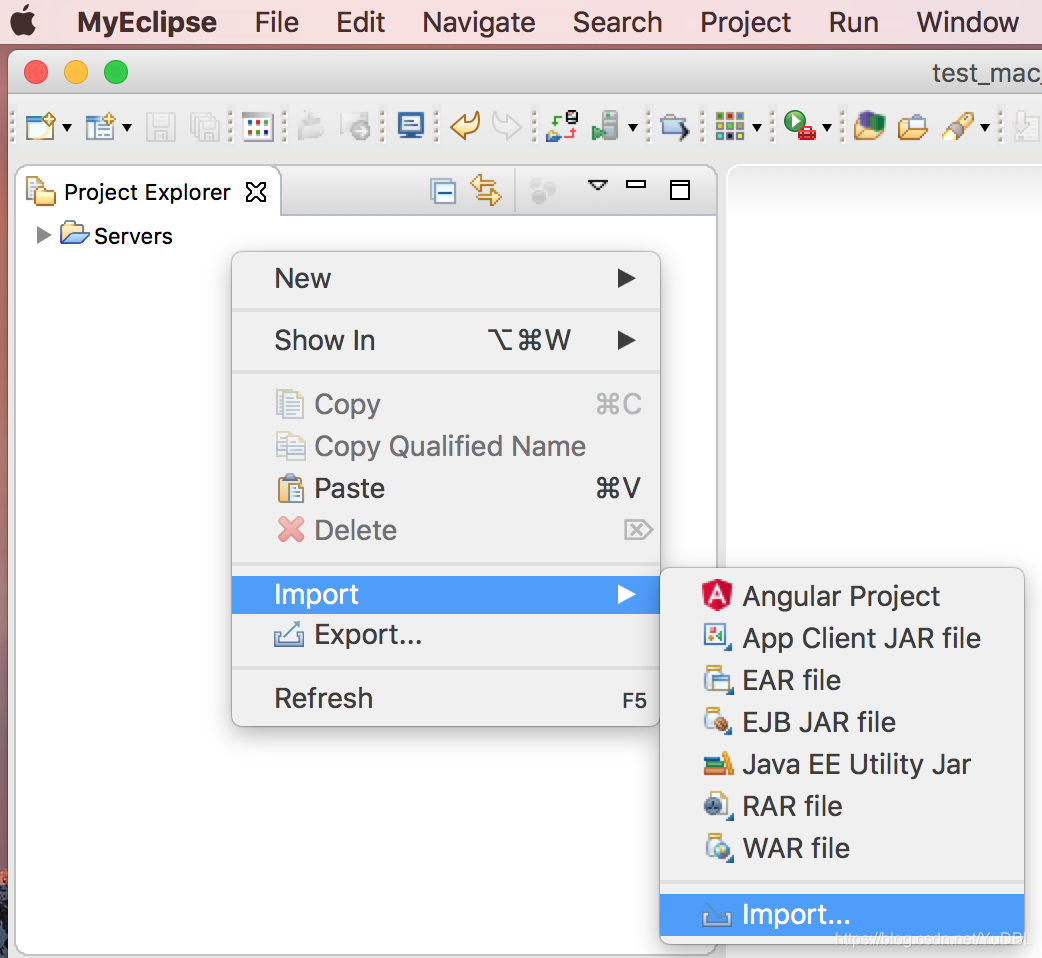This screenshot has width=1042, height=958.
Task: Click the deploy server application toolbar icon
Action: (562, 126)
